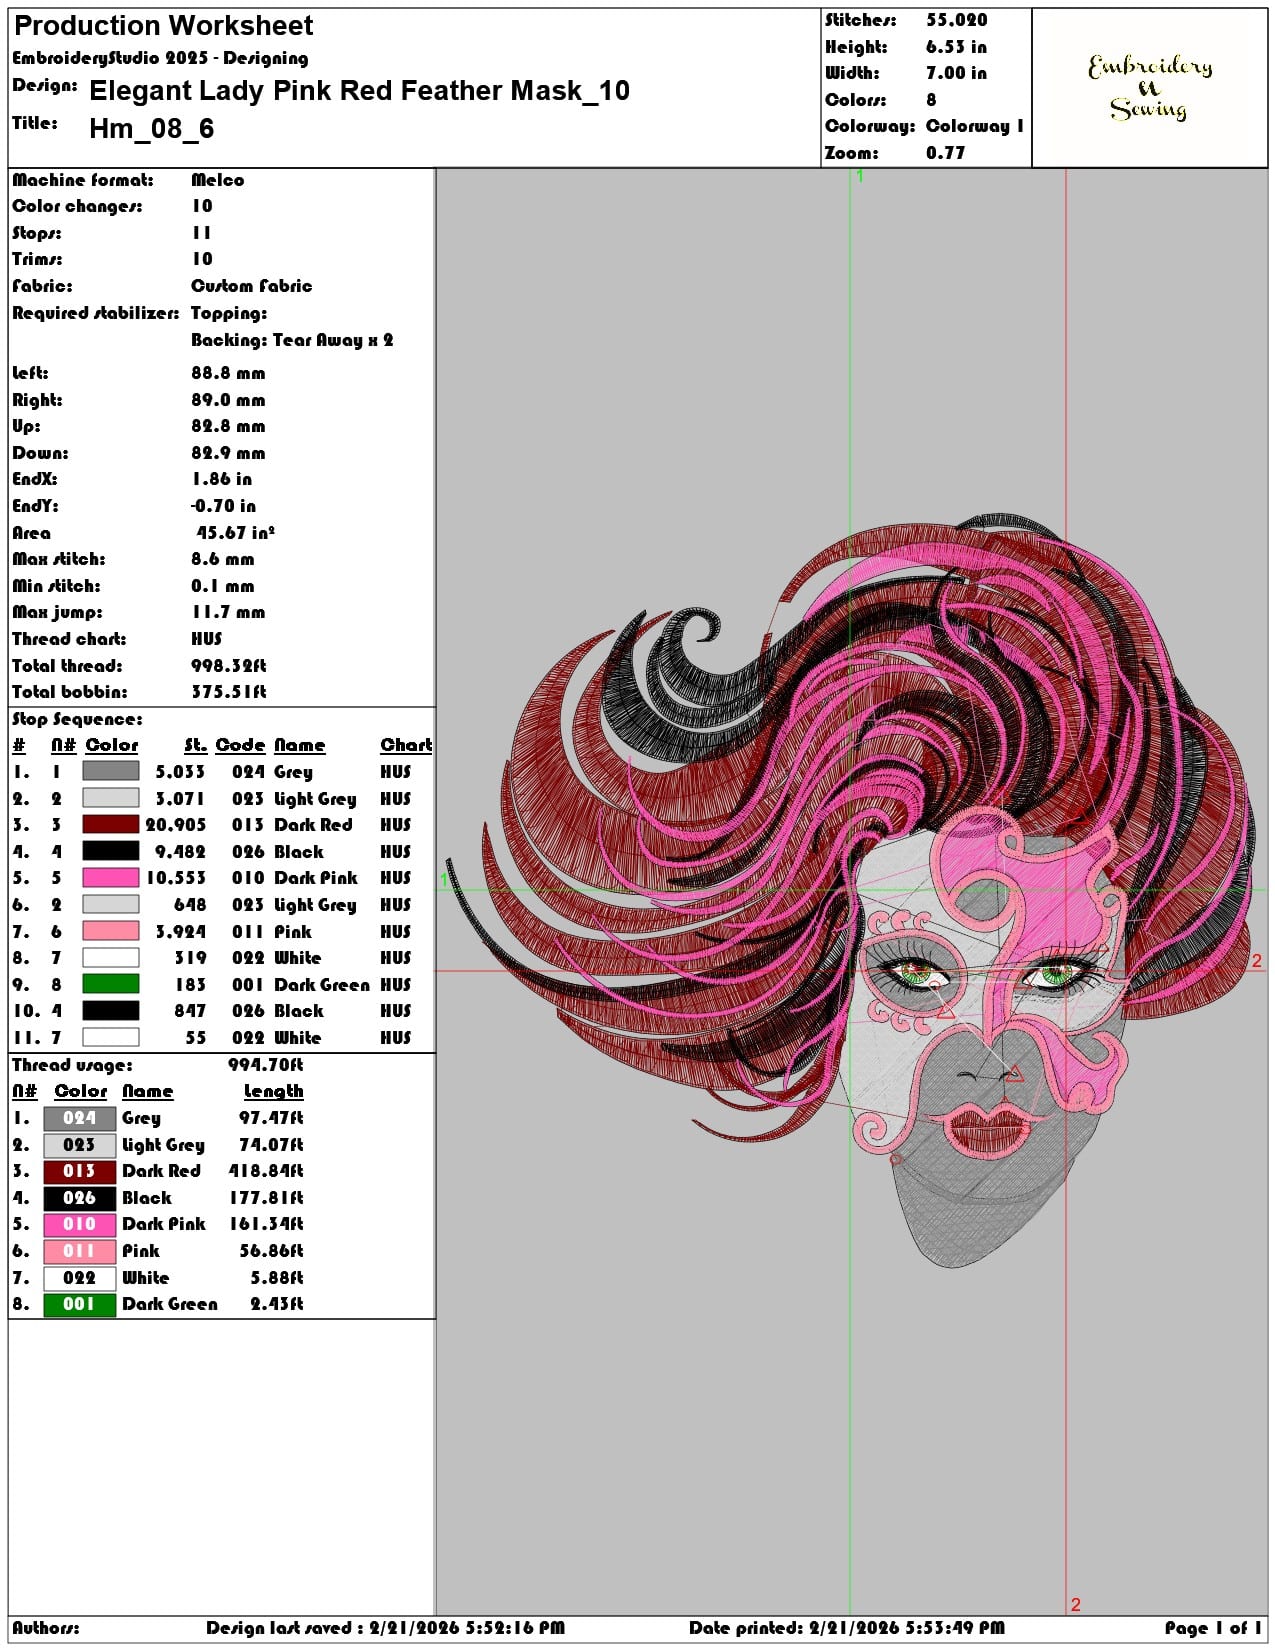
Task: Click the 024 Grey thread usage swatch
Action: pyautogui.click(x=79, y=1118)
